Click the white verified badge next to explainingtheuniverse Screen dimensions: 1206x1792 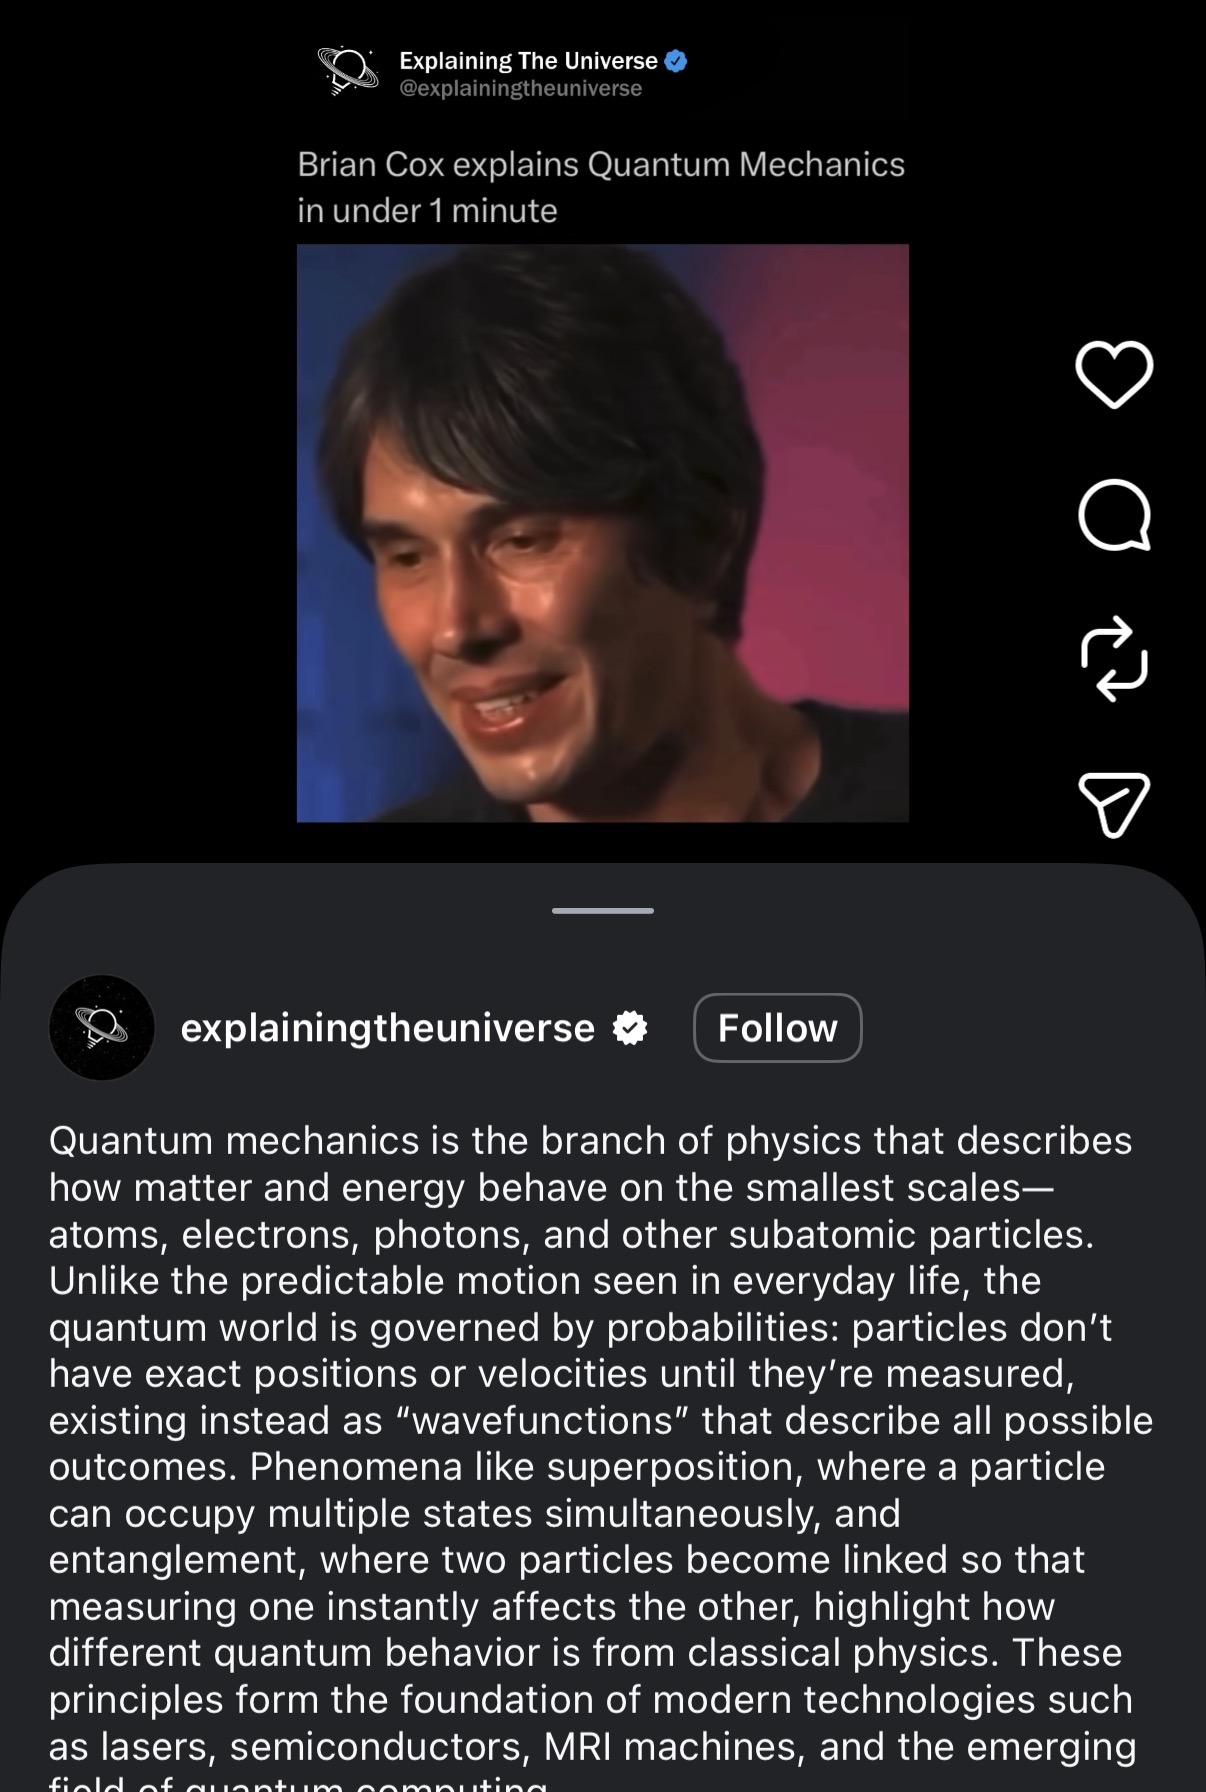point(630,1028)
